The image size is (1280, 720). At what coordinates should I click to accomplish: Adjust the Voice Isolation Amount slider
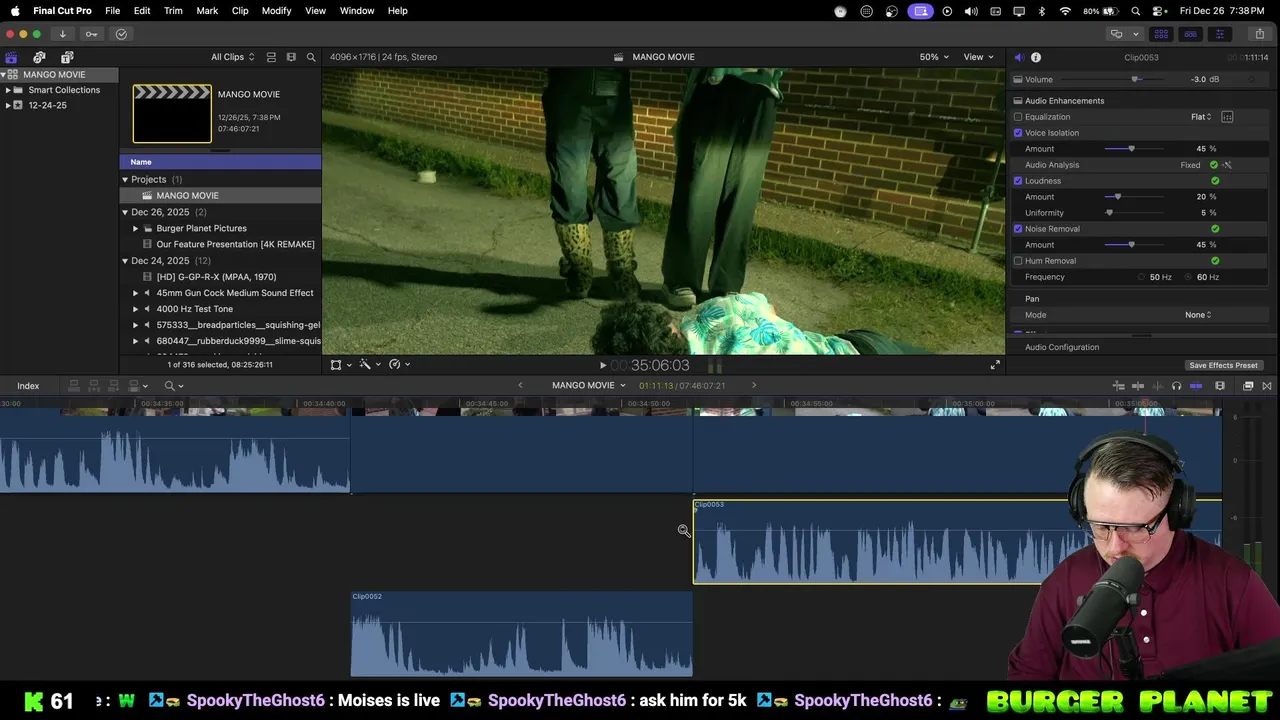[x=1131, y=149]
